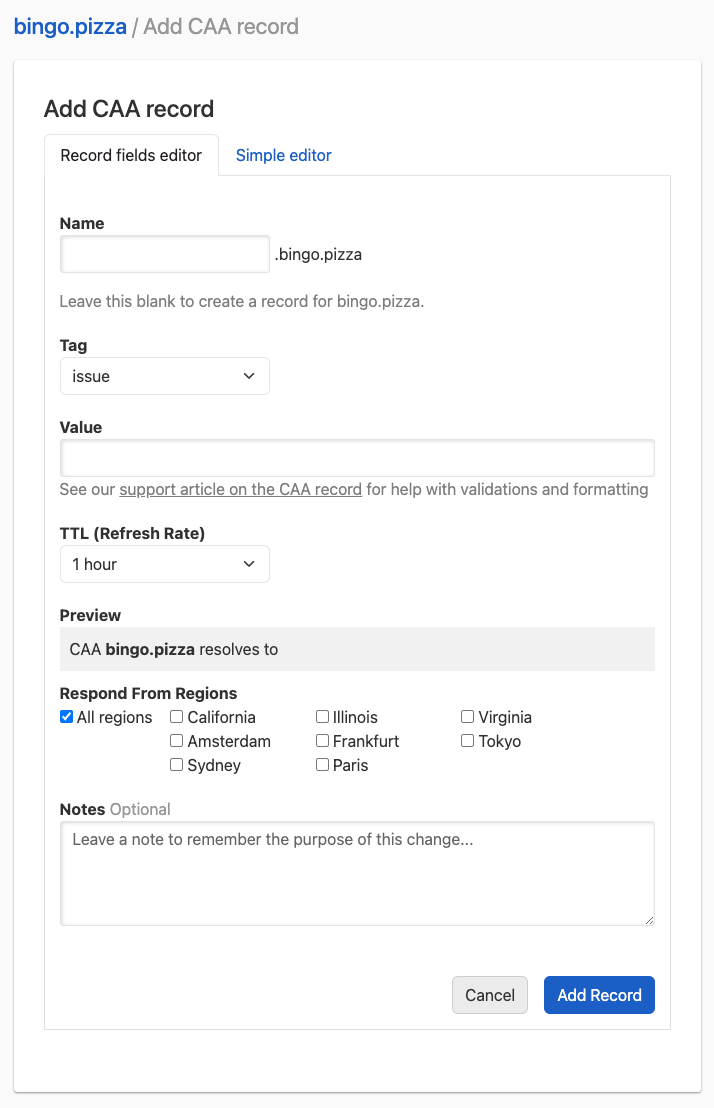The image size is (714, 1108).
Task: Enable responding from Virginia
Action: (467, 717)
